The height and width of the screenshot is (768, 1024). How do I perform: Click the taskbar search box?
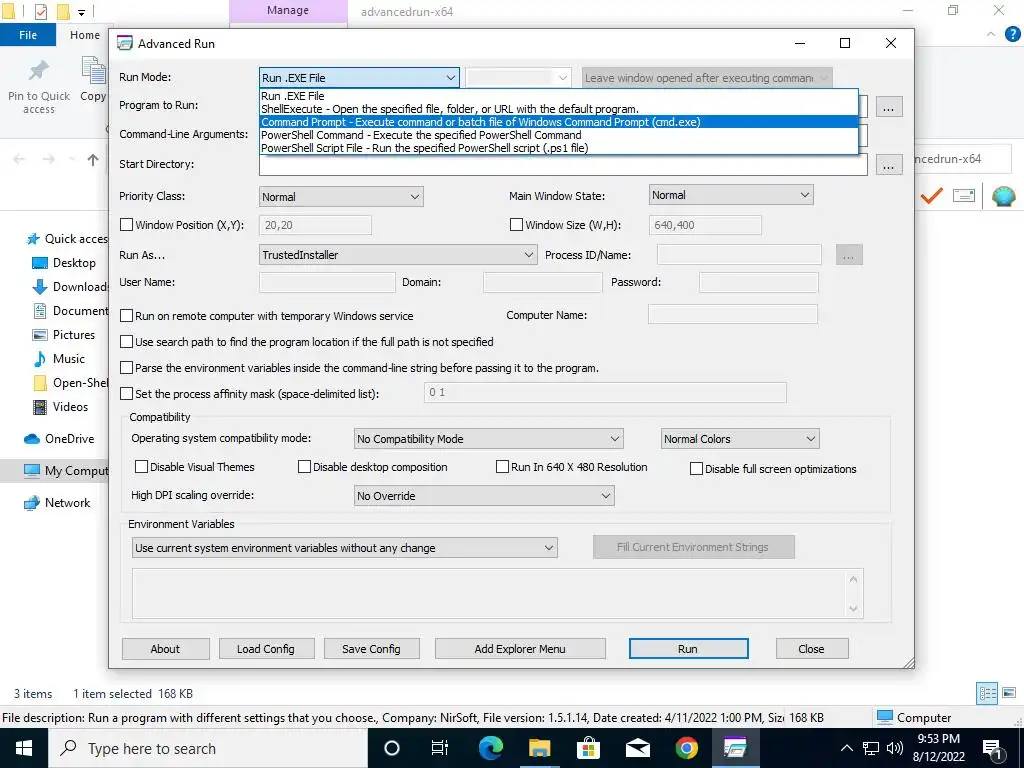pos(208,748)
